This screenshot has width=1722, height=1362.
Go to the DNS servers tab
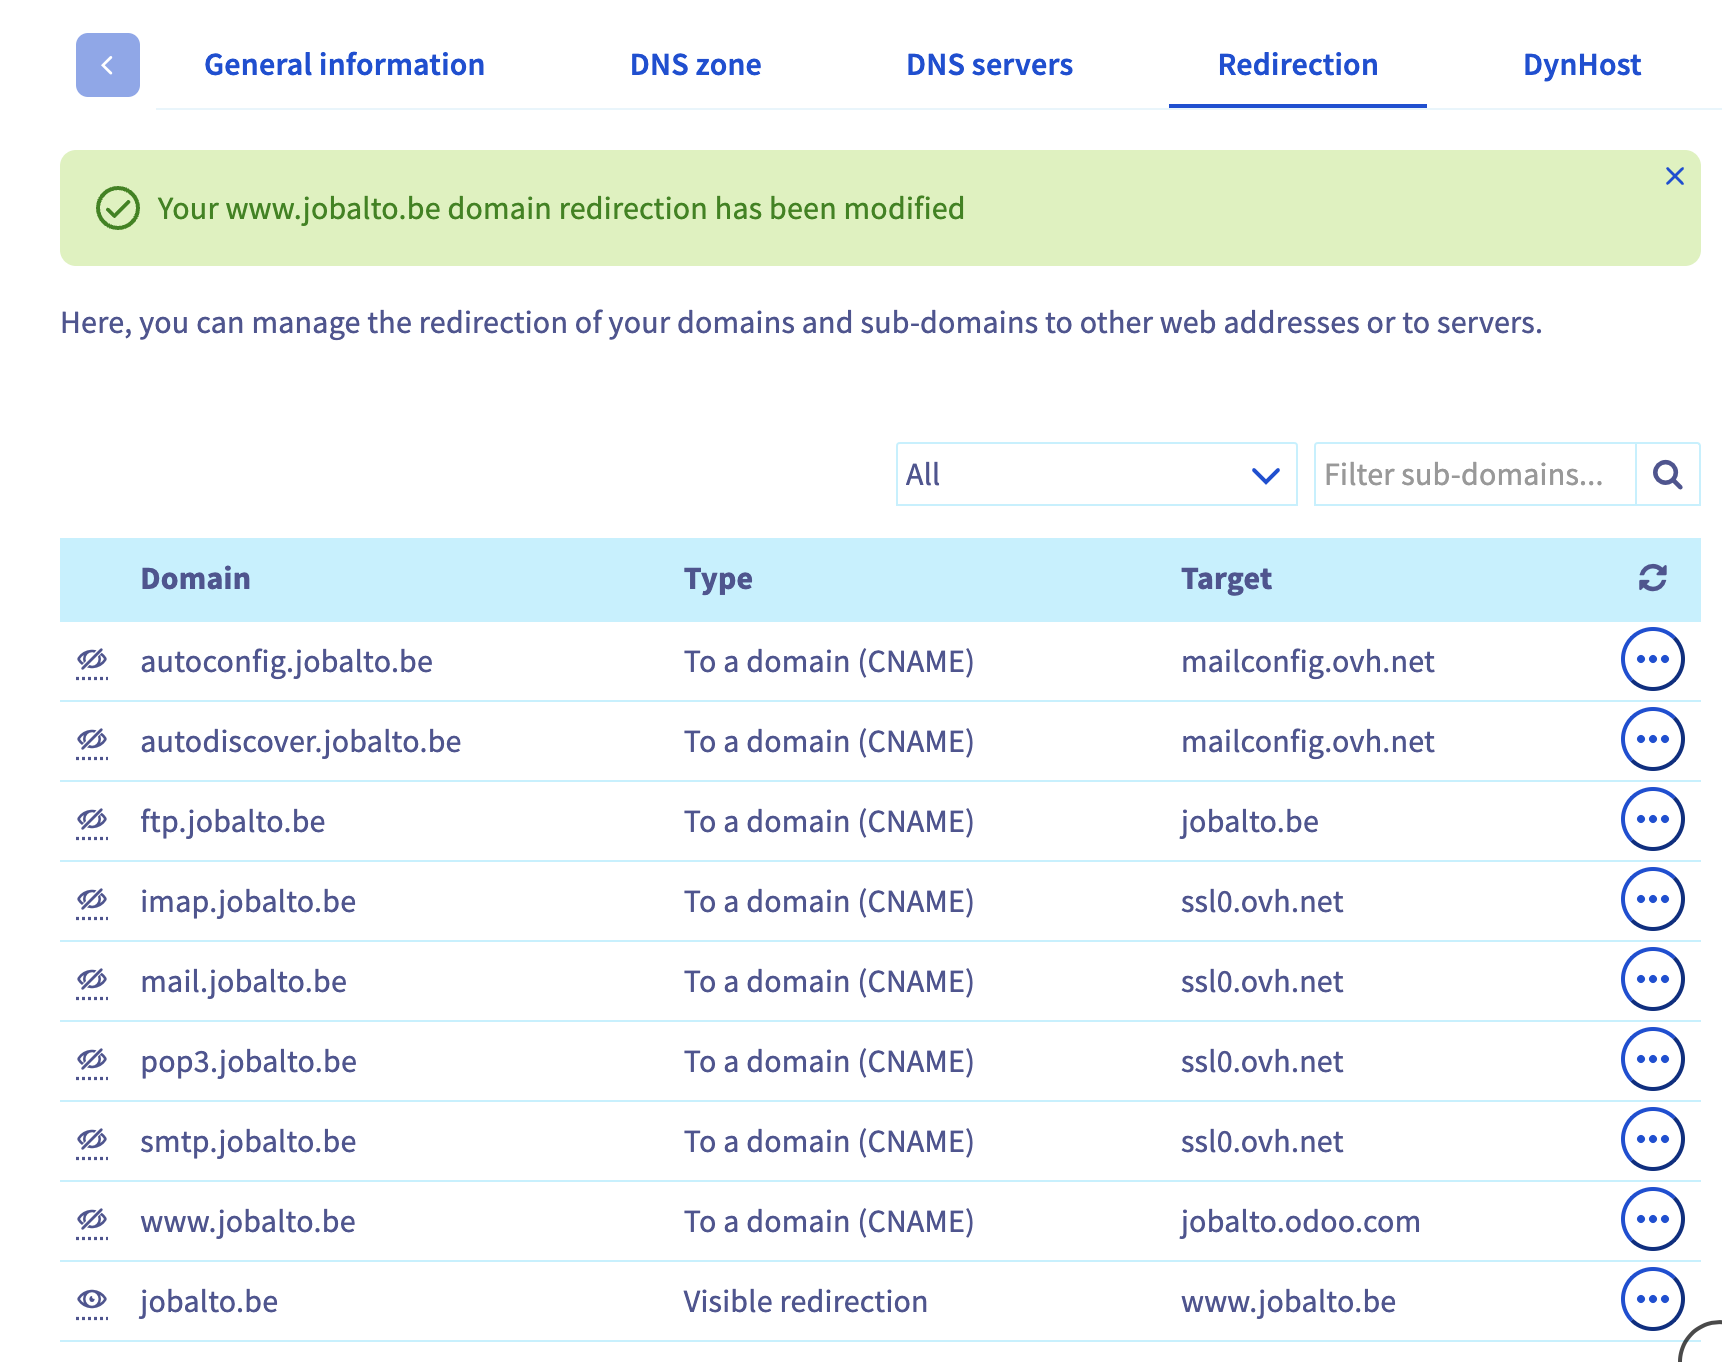tap(989, 65)
